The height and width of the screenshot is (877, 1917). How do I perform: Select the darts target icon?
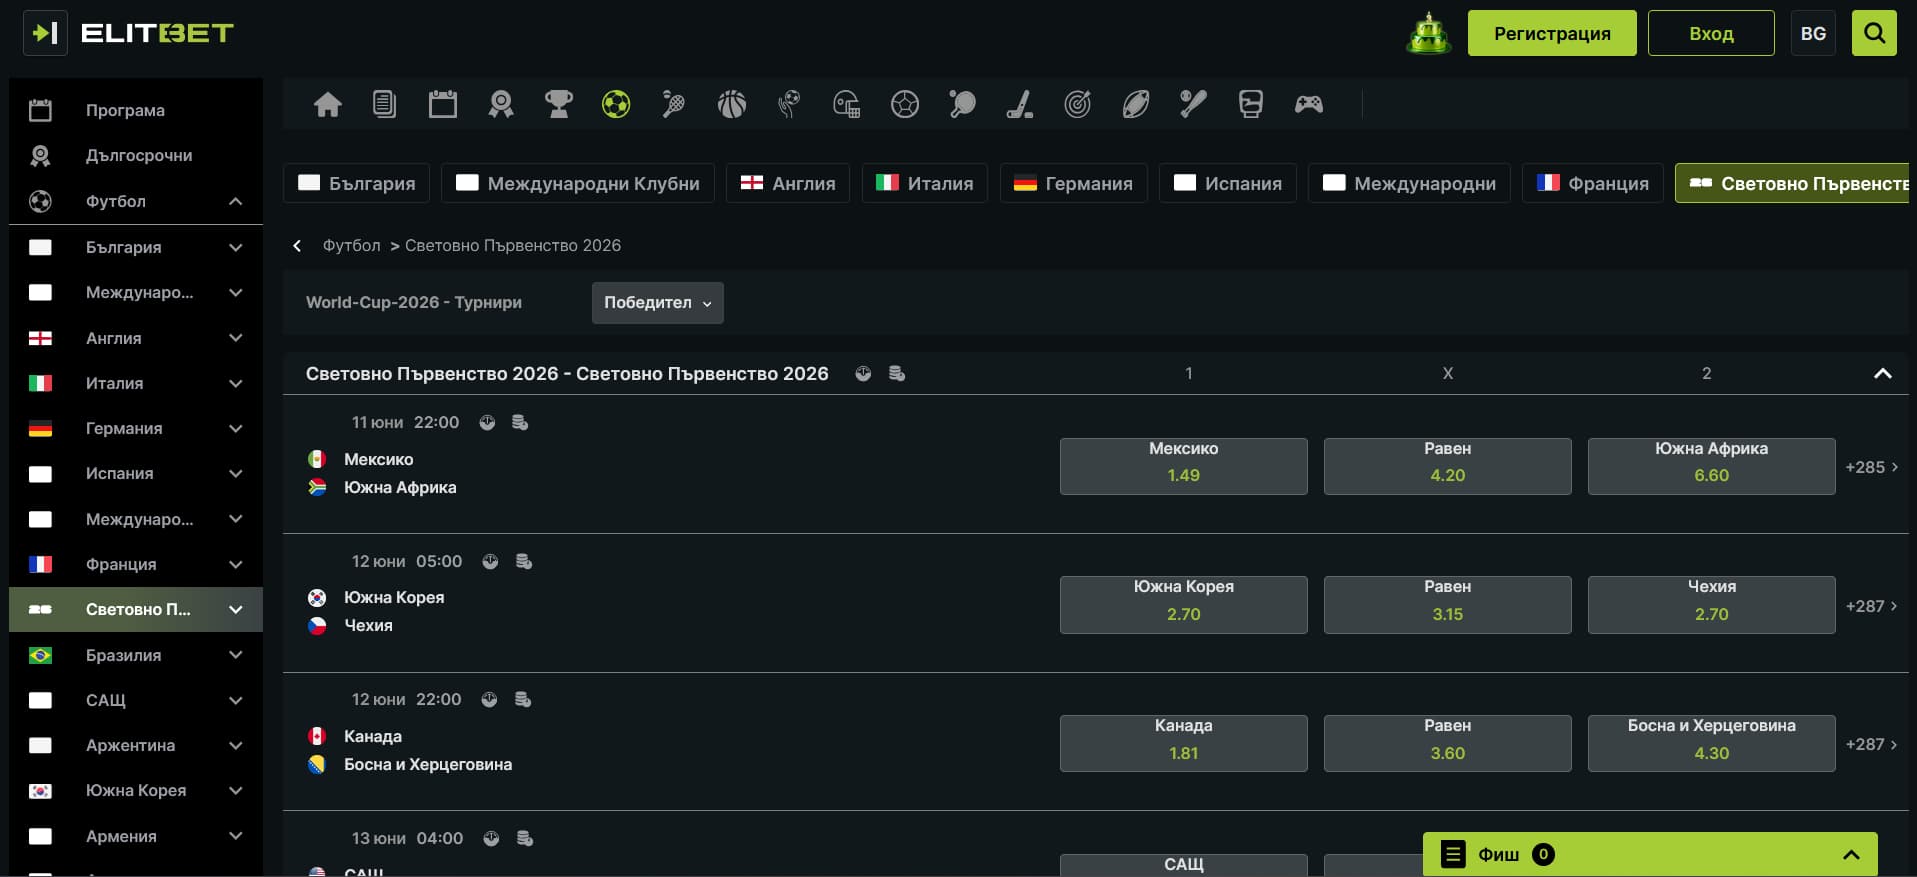pyautogui.click(x=1078, y=104)
